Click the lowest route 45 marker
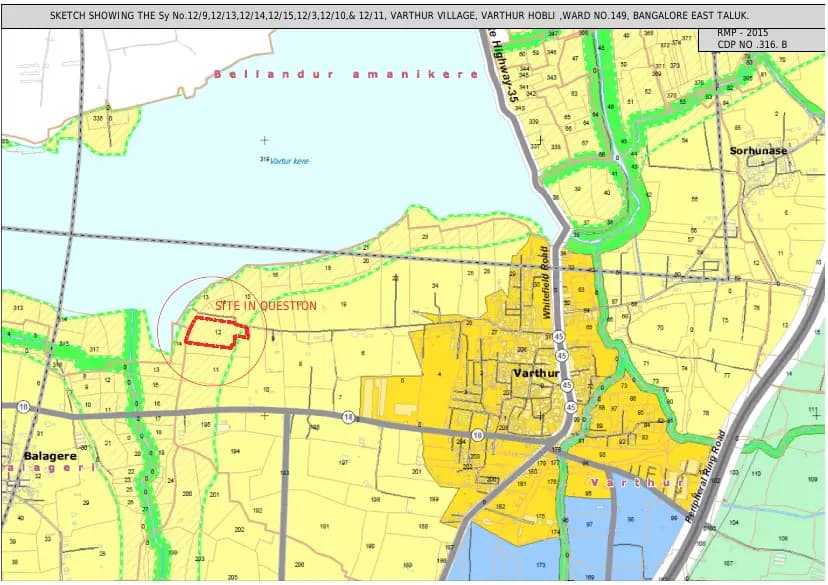This screenshot has height=585, width=828. [571, 407]
